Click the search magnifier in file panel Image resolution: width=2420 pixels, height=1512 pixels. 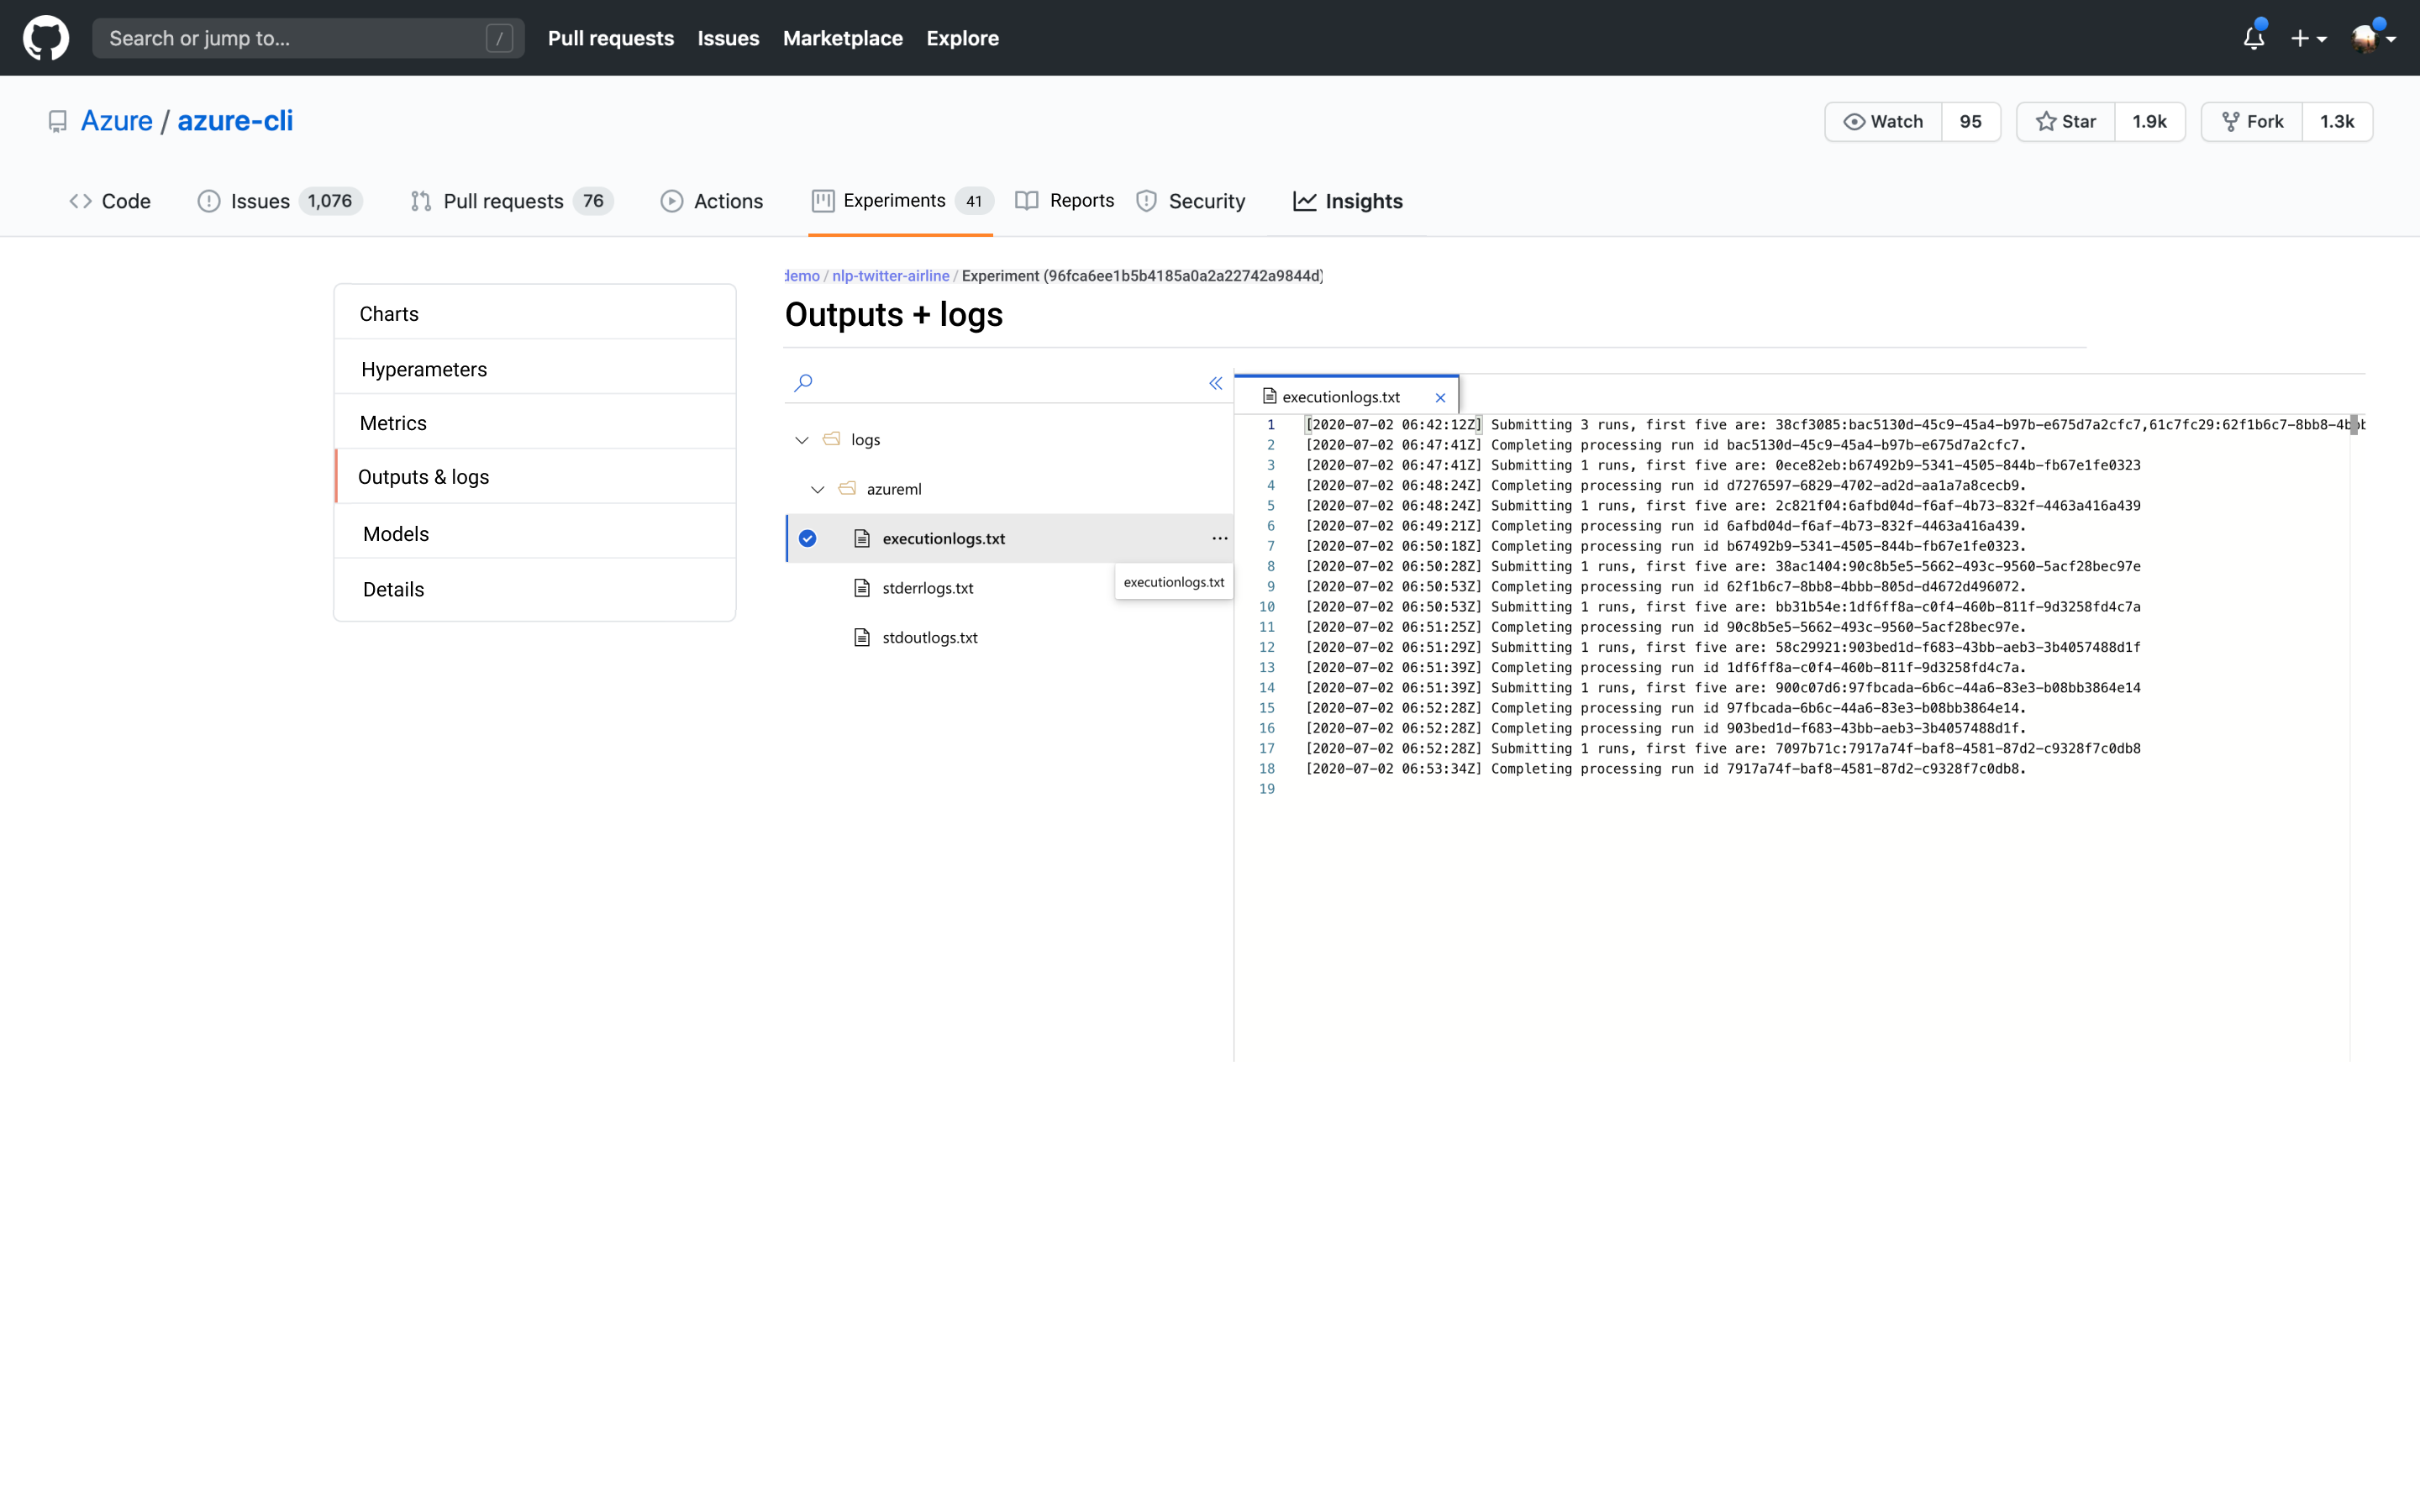click(x=803, y=383)
